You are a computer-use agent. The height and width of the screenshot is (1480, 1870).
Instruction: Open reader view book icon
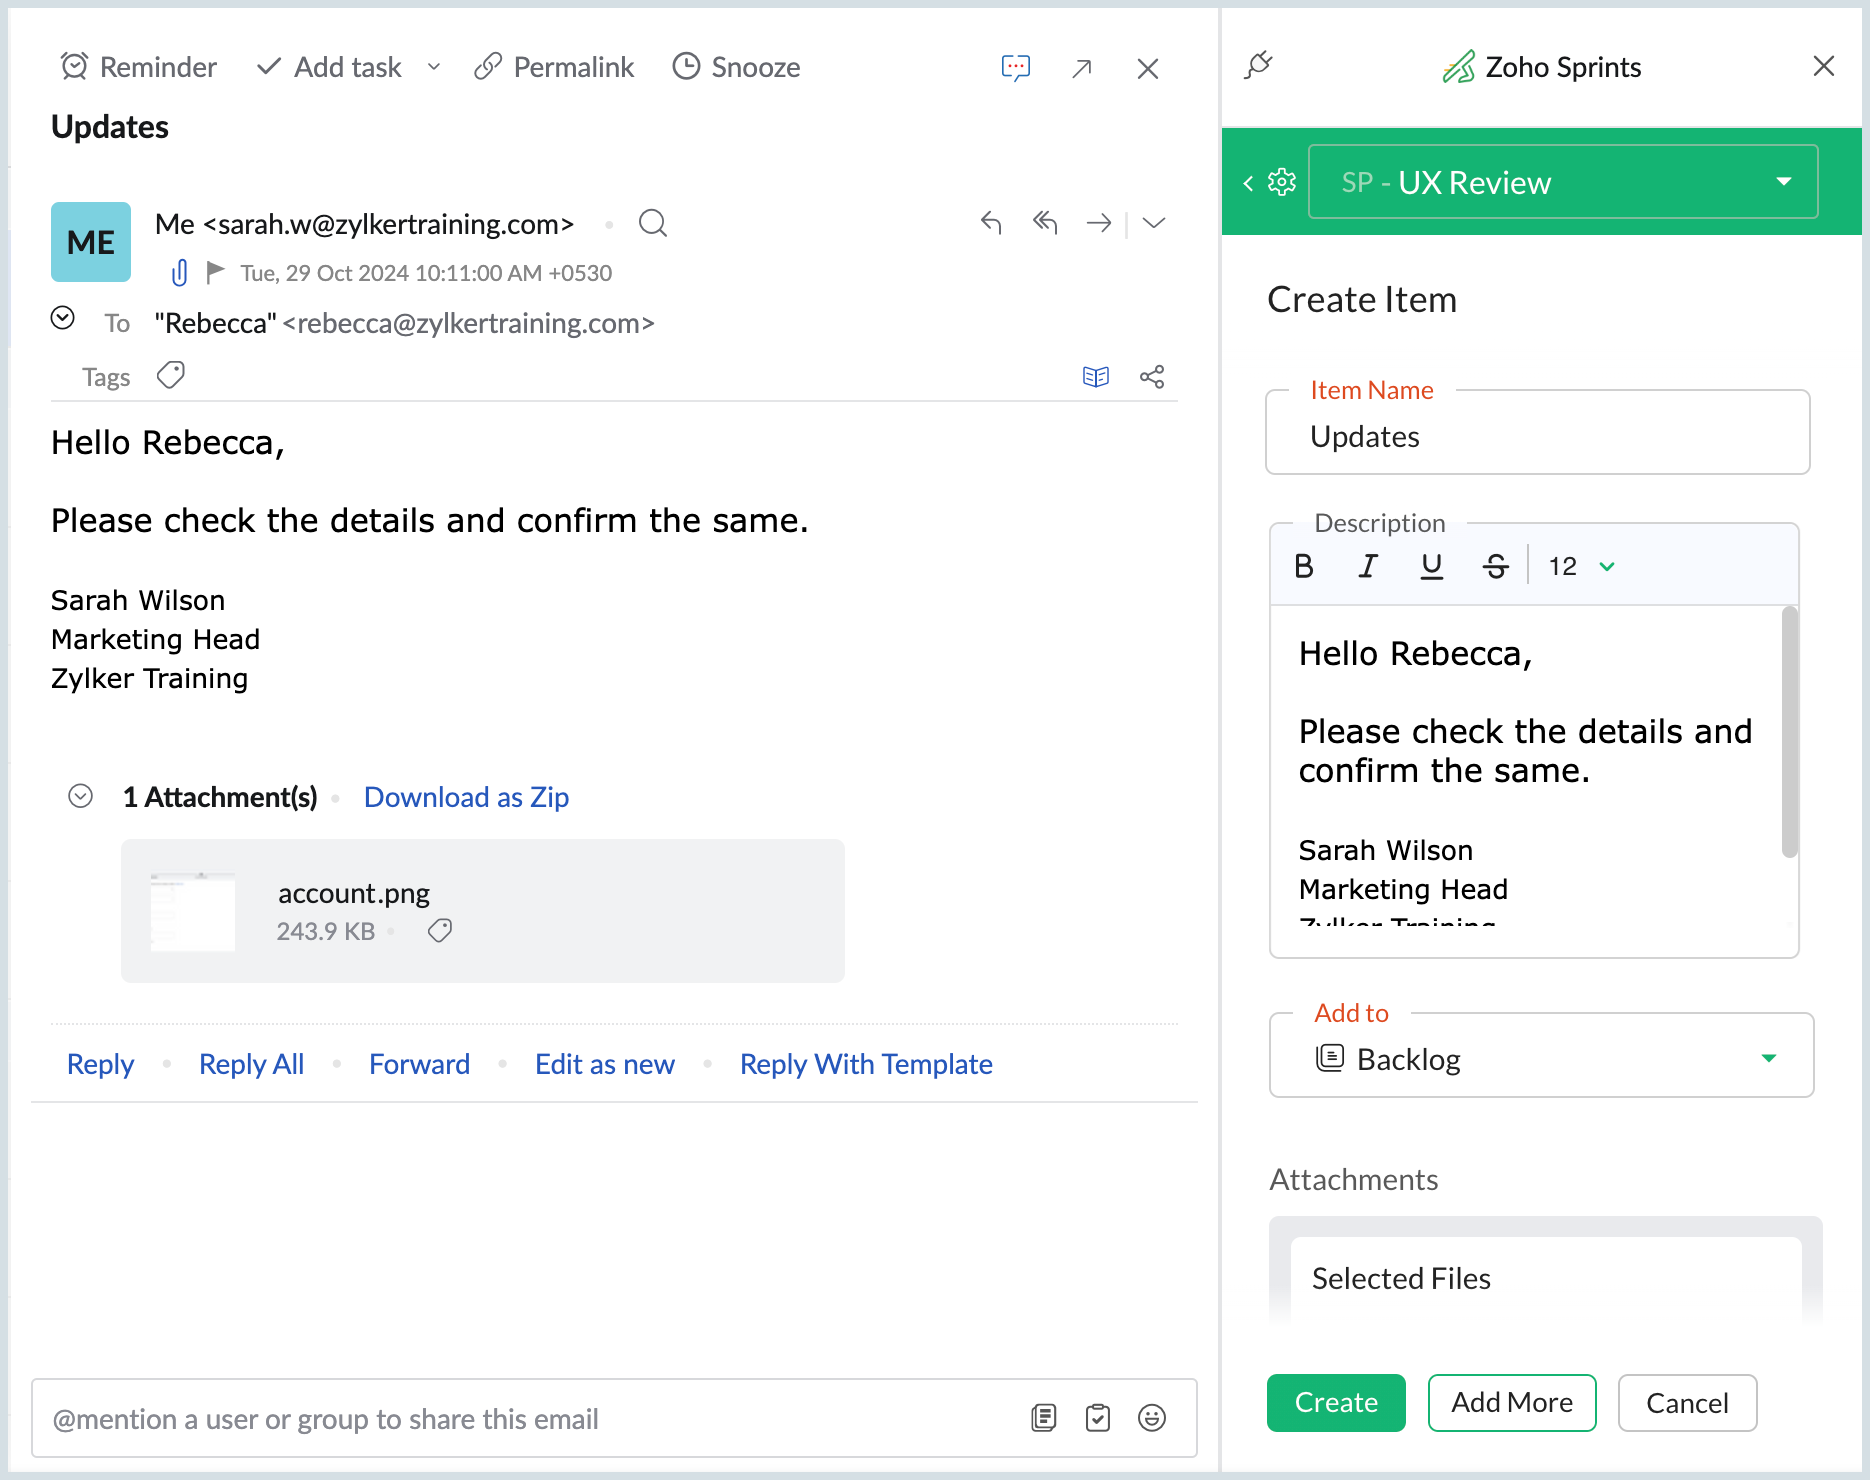pos(1096,377)
